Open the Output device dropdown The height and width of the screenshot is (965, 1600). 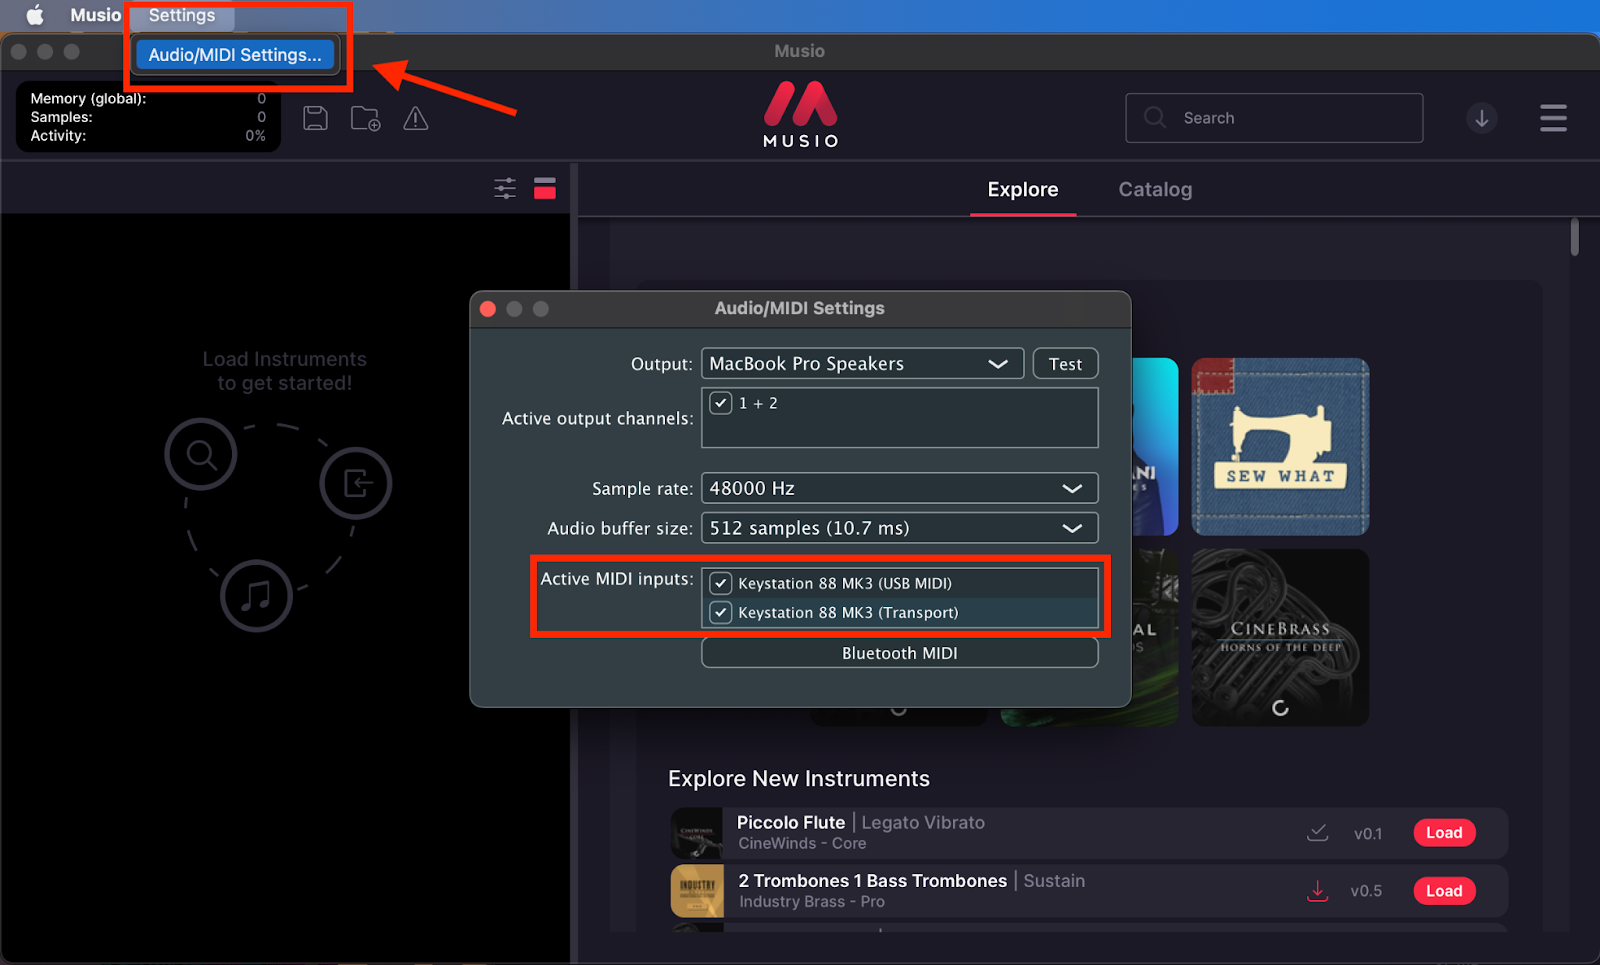click(862, 363)
